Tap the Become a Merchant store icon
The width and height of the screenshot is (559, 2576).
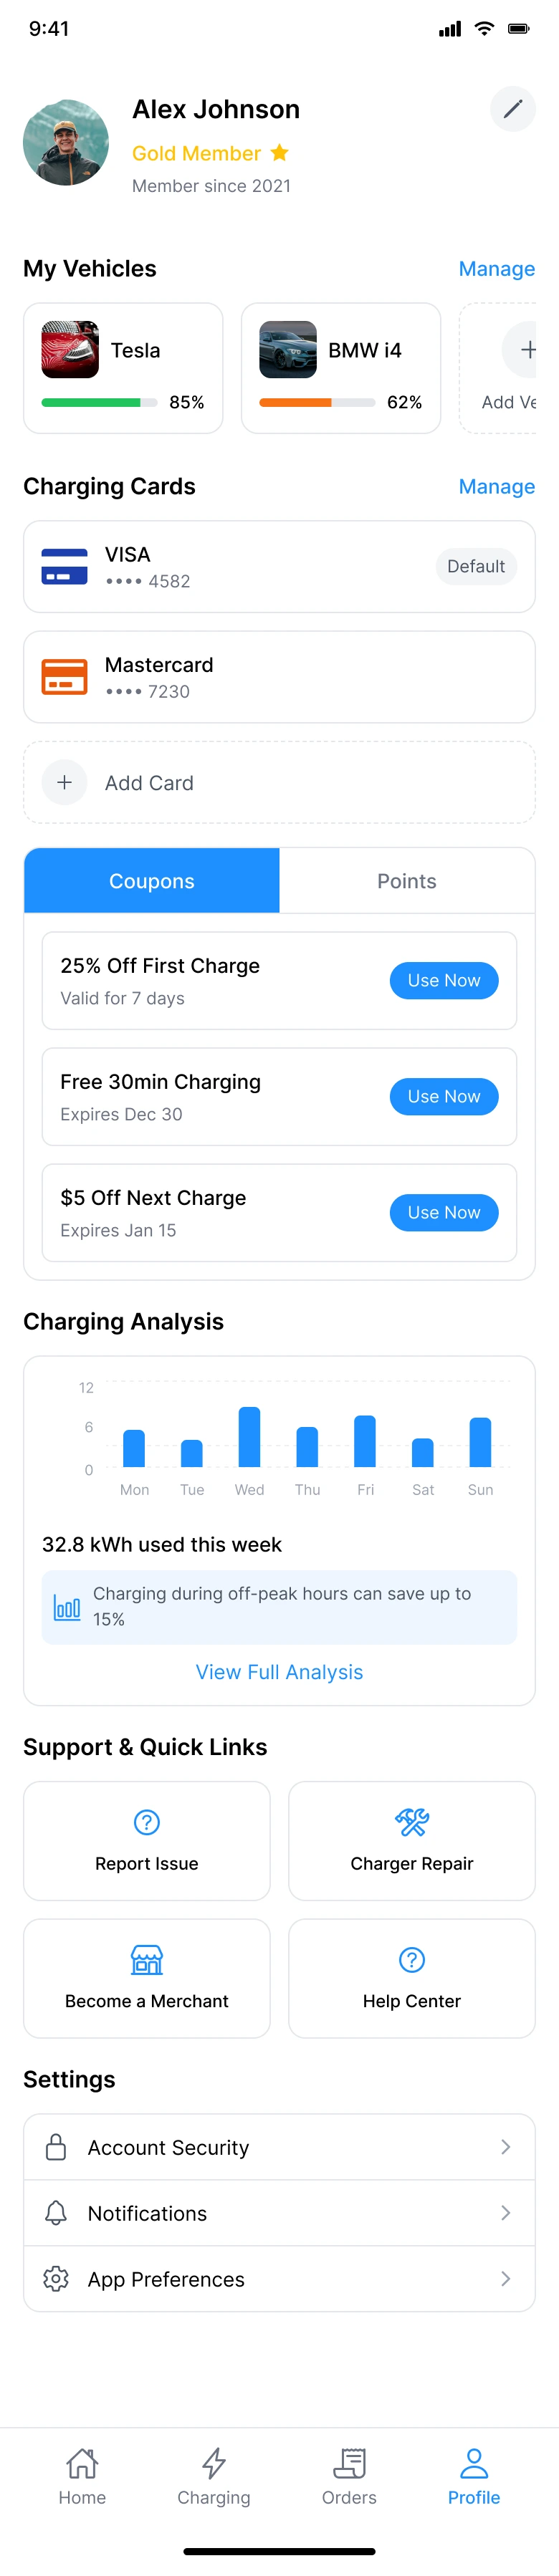[147, 1959]
